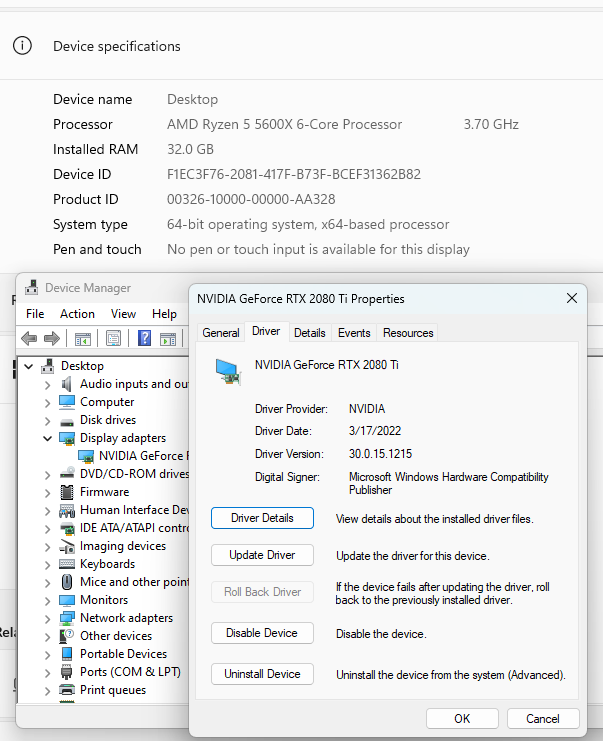The width and height of the screenshot is (603, 741).
Task: Click the Keyboards icon
Action: click(67, 564)
